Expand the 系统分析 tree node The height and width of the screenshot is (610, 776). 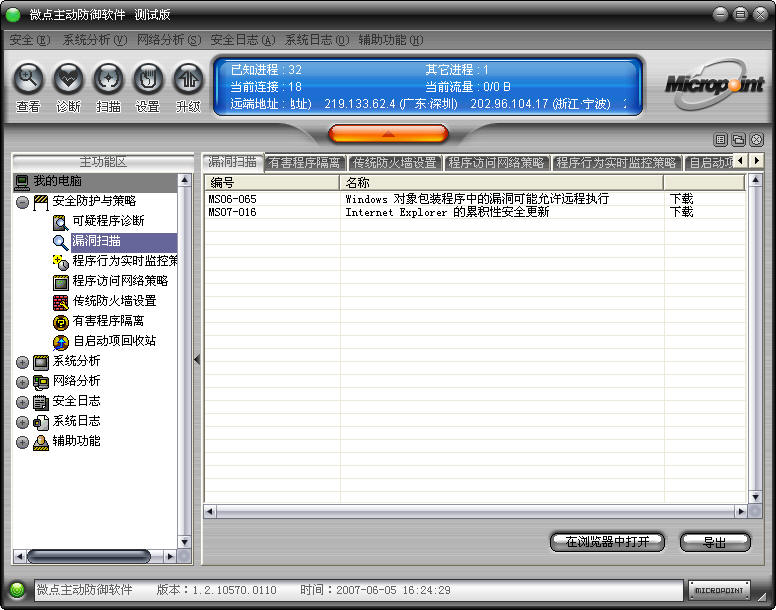point(22,362)
